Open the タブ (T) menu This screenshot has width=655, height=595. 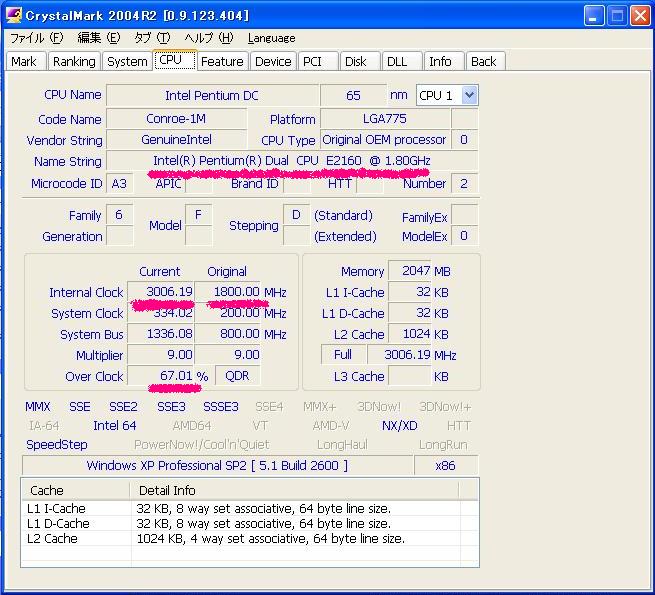coord(152,38)
